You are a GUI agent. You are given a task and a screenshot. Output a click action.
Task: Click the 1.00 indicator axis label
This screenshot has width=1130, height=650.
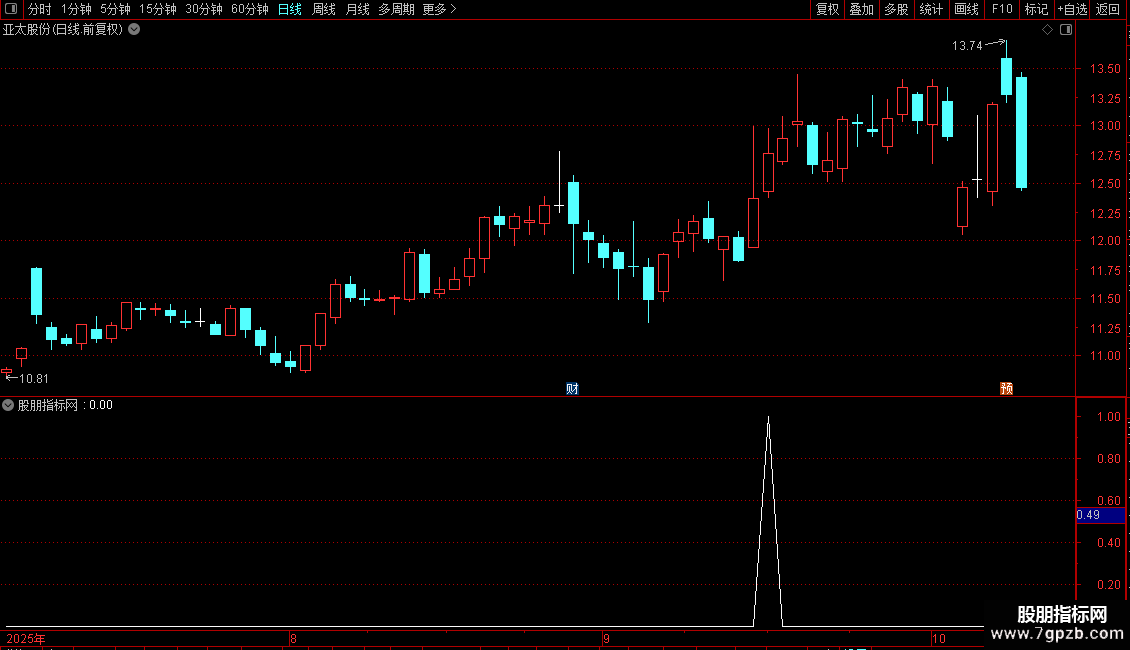[x=1108, y=417]
